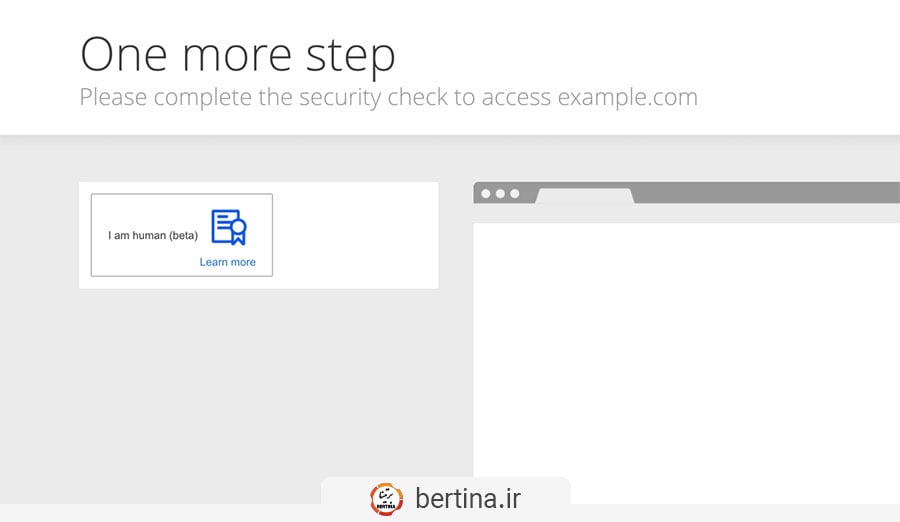Click the first dot in mock browser
The height and width of the screenshot is (522, 900).
click(486, 194)
